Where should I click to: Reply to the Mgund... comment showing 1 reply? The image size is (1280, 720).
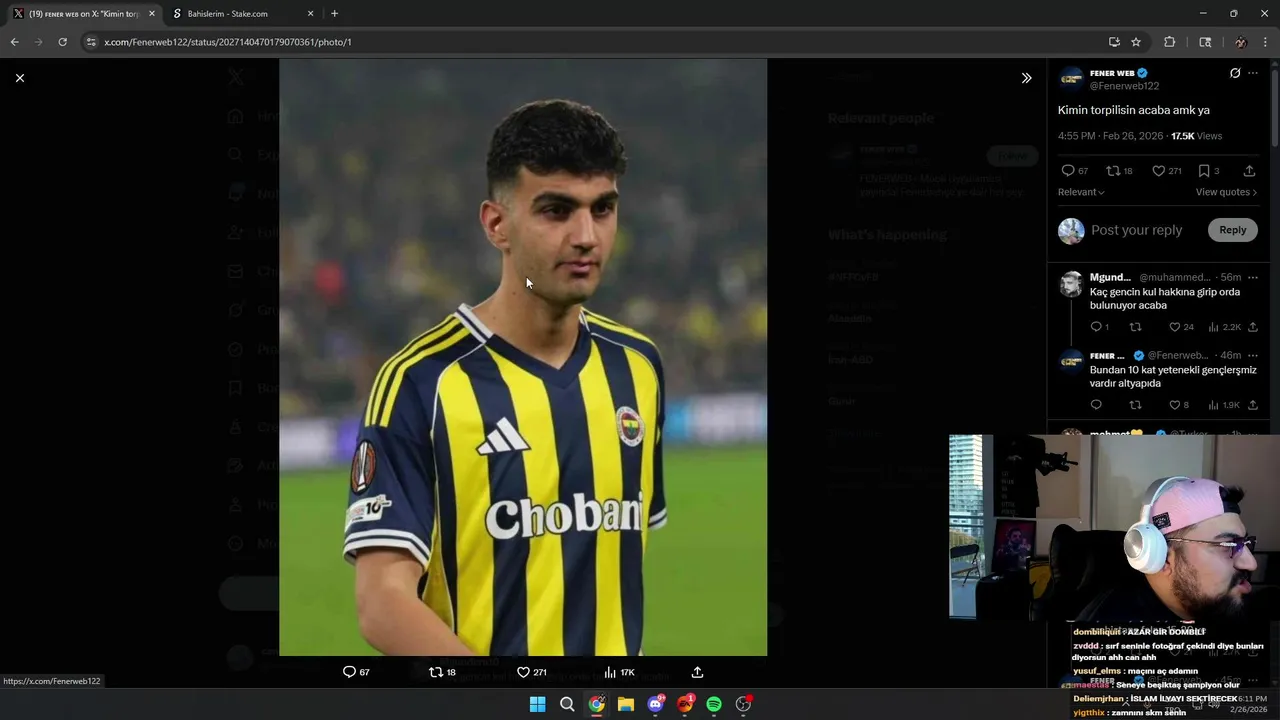[1099, 327]
